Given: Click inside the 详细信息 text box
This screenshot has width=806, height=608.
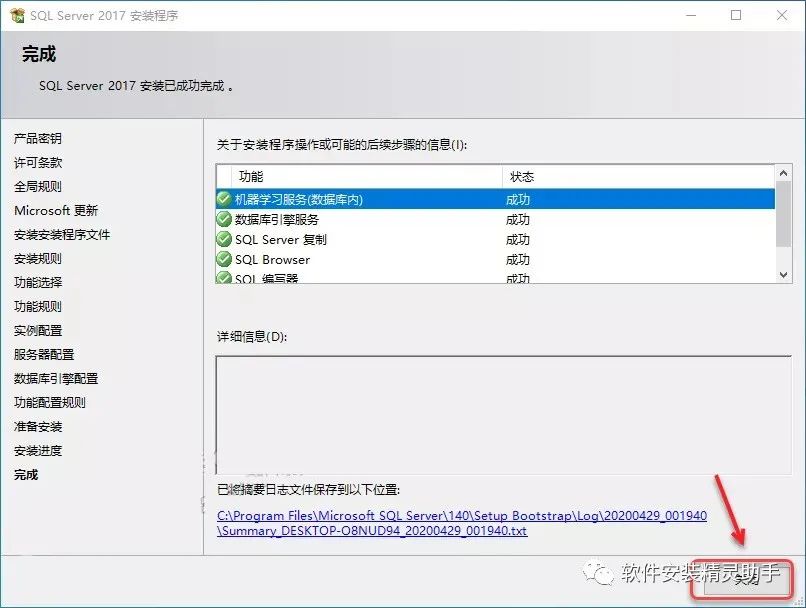Looking at the screenshot, I should click(x=503, y=415).
